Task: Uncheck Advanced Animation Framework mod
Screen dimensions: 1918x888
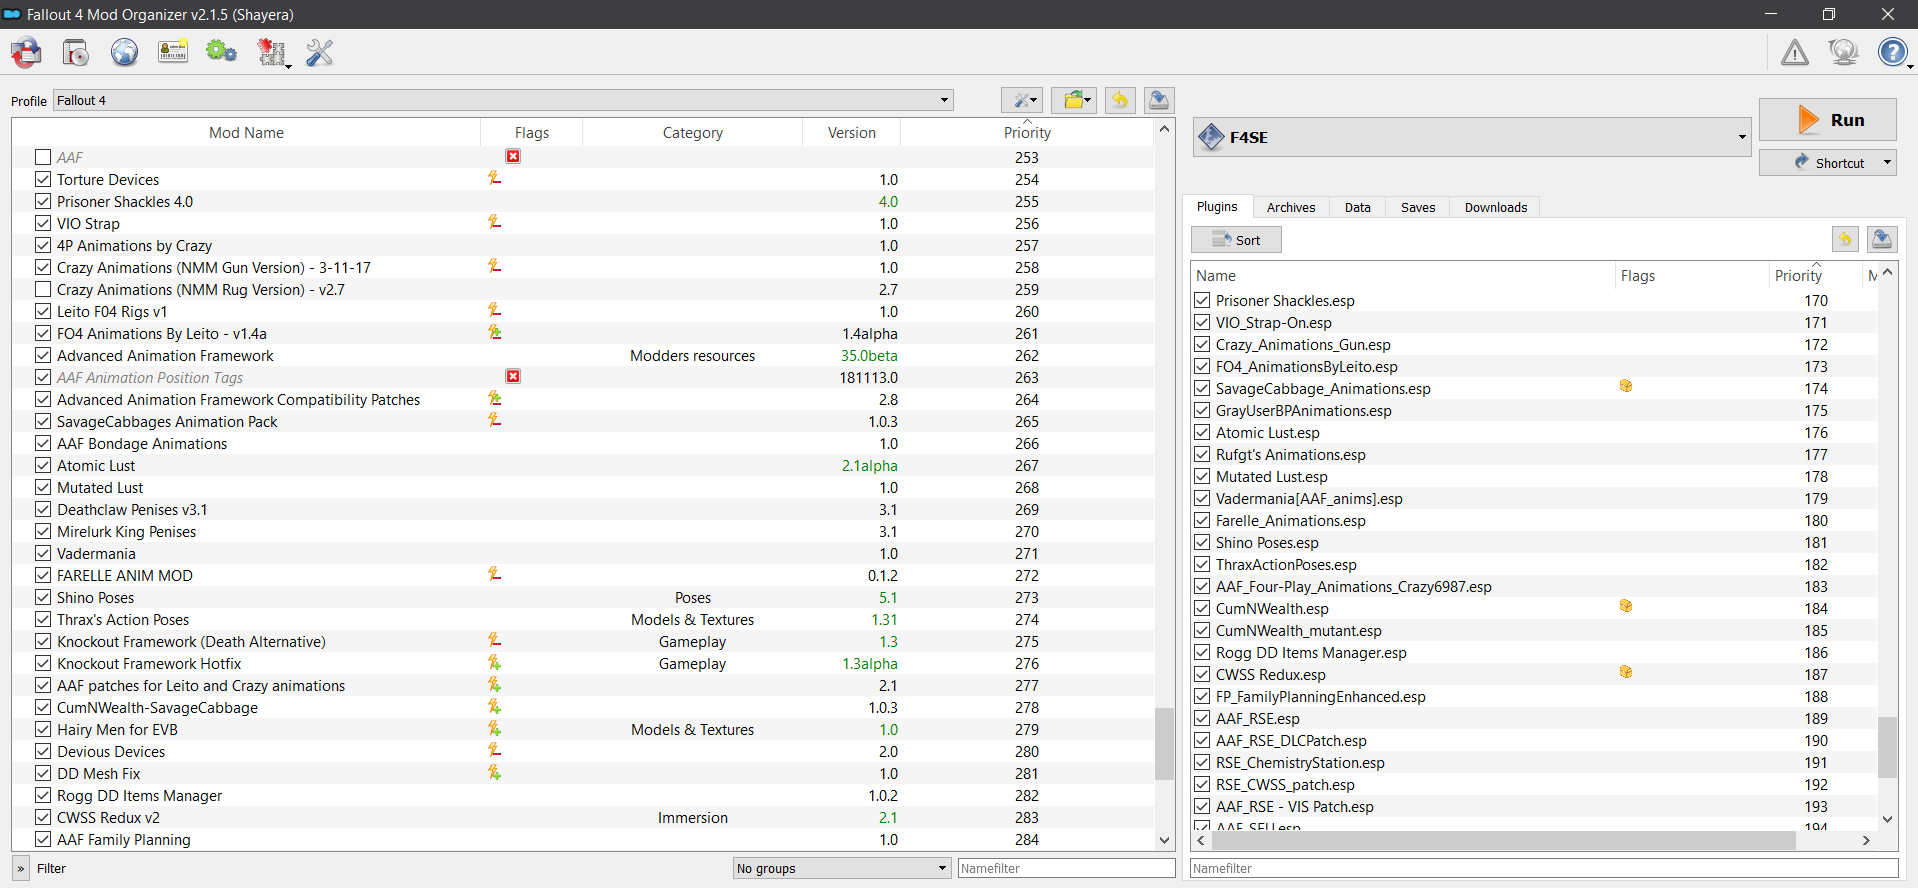Action: (43, 355)
